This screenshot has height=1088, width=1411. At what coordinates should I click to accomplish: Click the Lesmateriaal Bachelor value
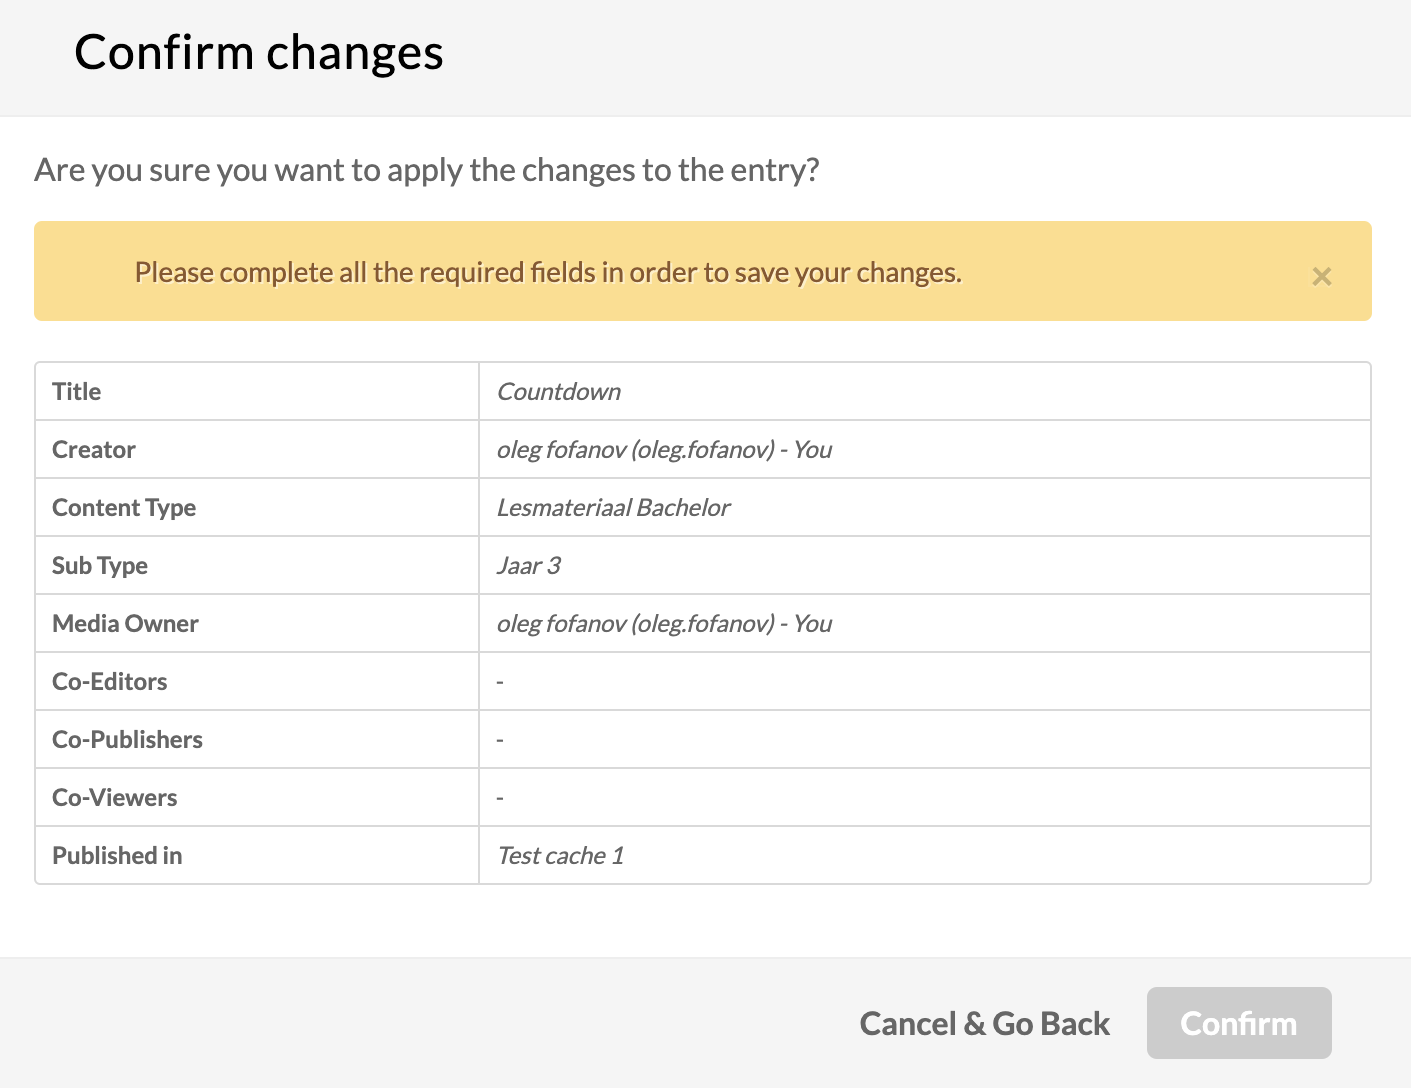(613, 508)
